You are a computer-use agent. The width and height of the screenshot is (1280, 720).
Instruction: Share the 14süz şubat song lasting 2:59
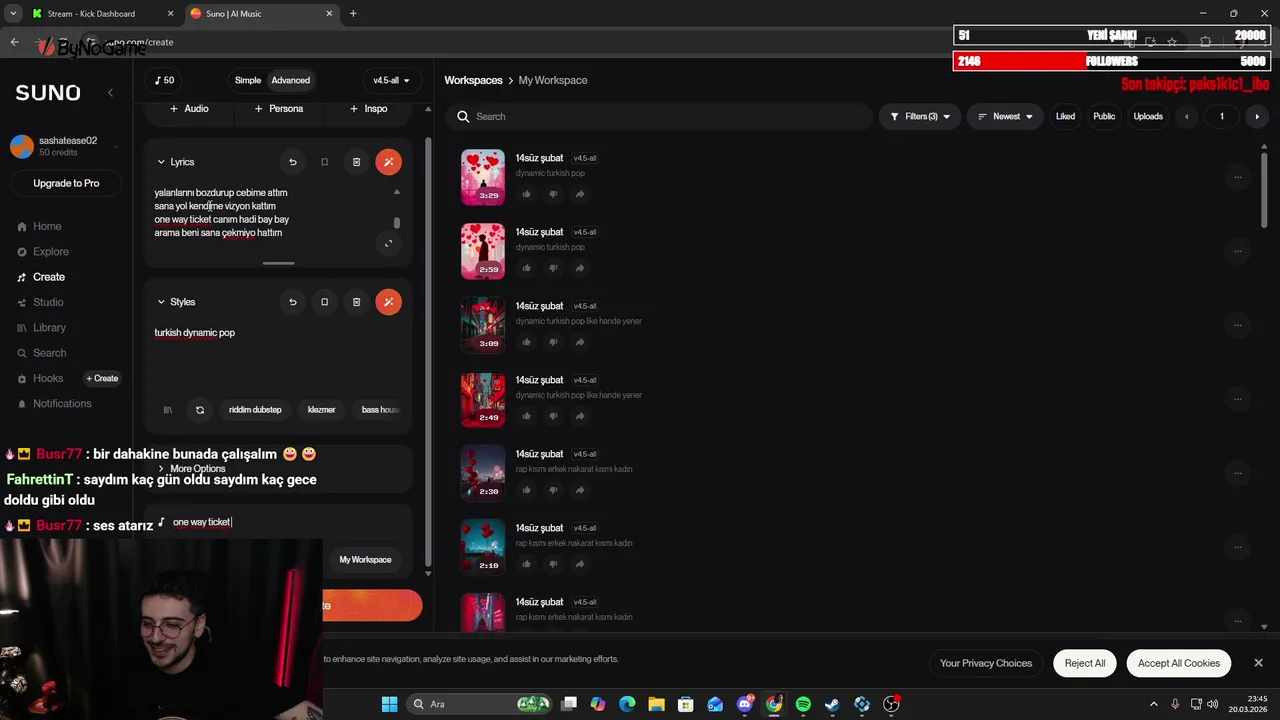tap(579, 268)
